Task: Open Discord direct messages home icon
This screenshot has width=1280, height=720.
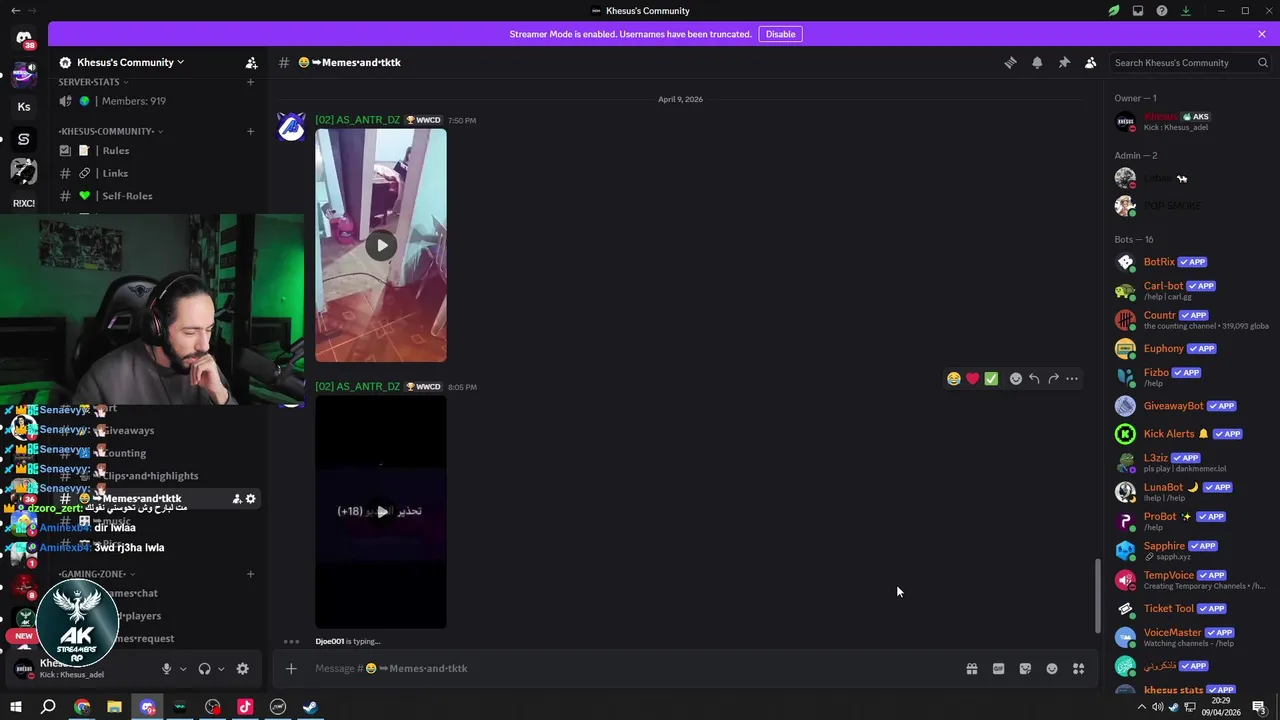Action: [x=24, y=38]
